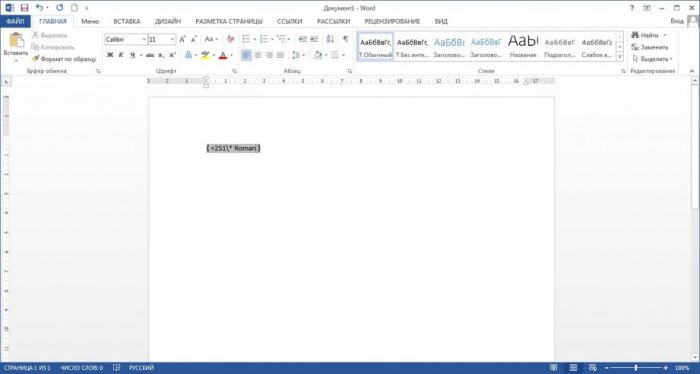Switch to ДИЗАЙН tab
Screen dimensions: 700x374
pyautogui.click(x=168, y=21)
